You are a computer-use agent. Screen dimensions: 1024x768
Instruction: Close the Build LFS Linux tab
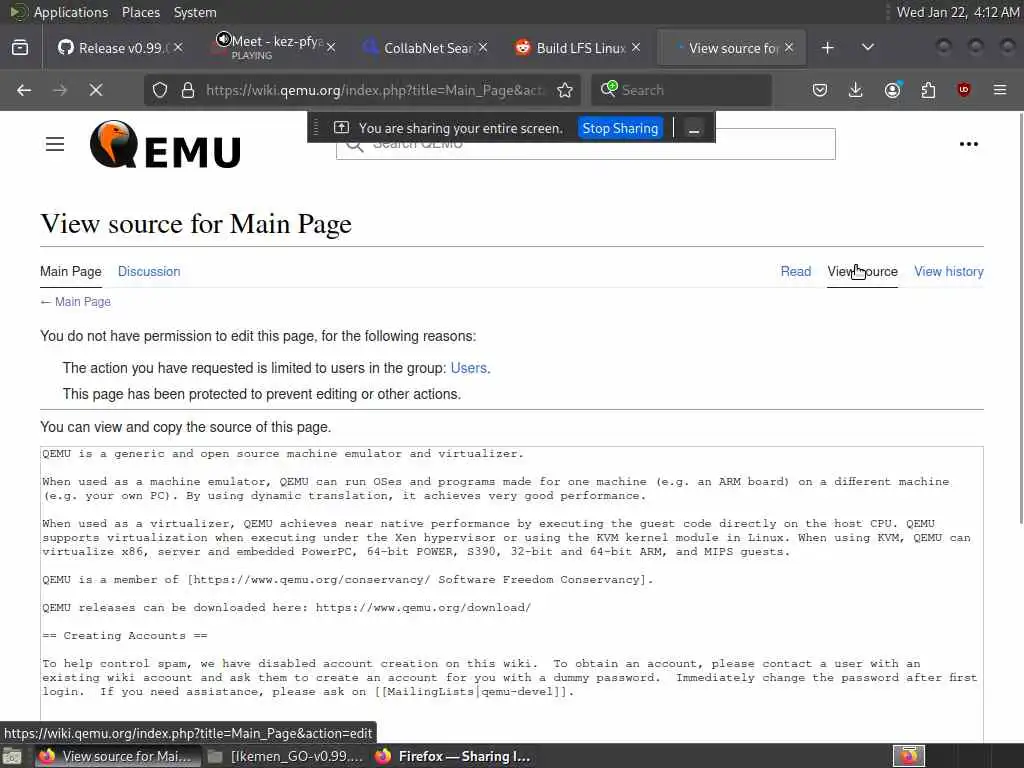[636, 48]
